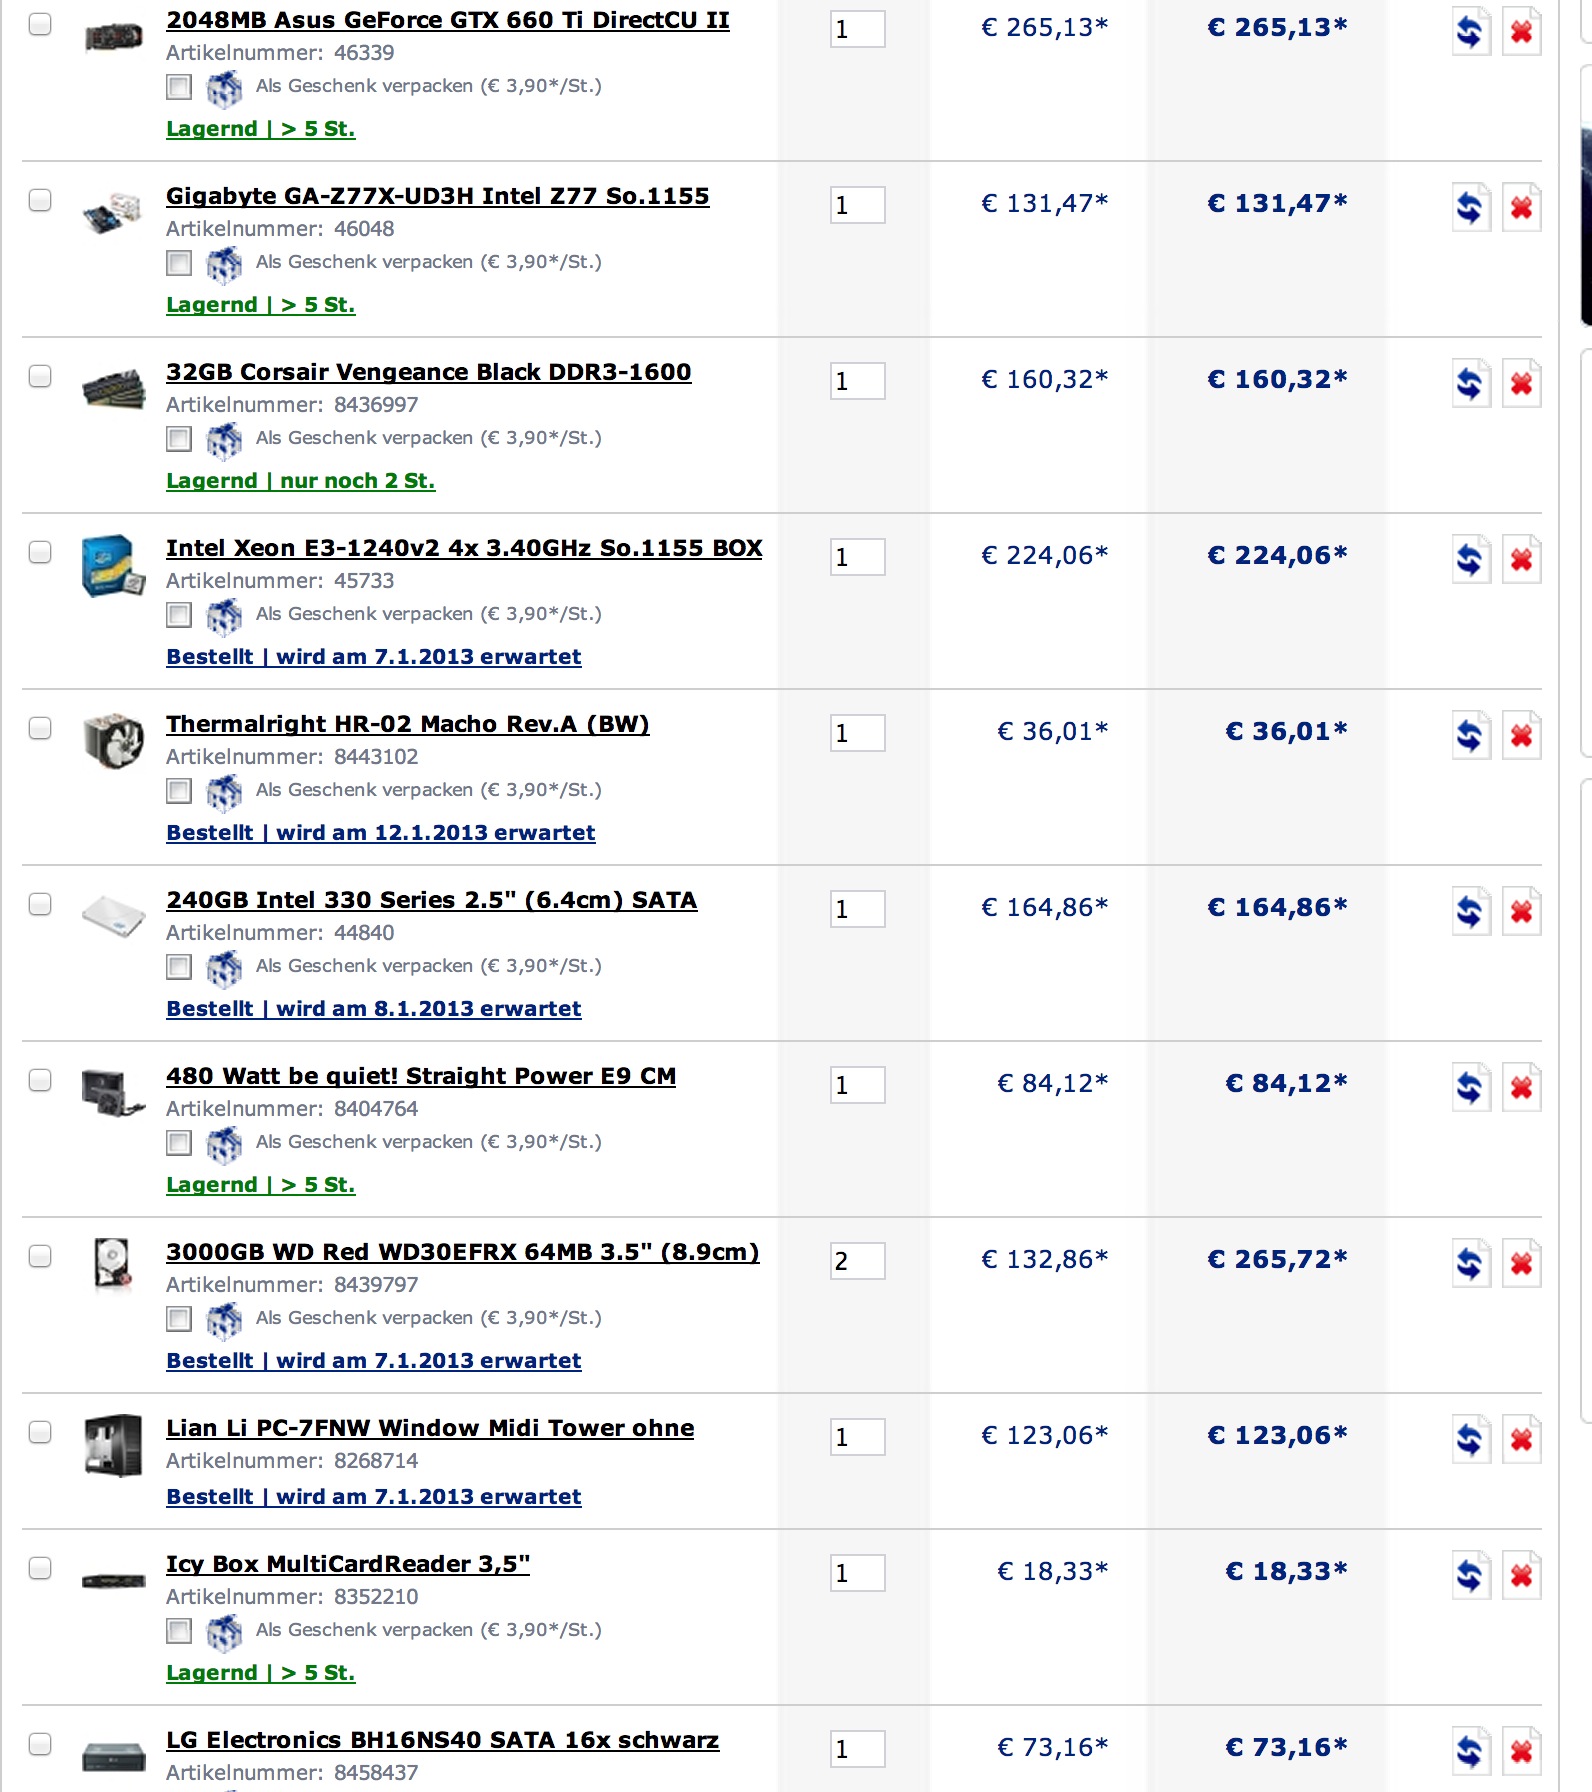Delete be quiet! Straight Power E9 item
Image resolution: width=1592 pixels, height=1792 pixels.
[1521, 1088]
